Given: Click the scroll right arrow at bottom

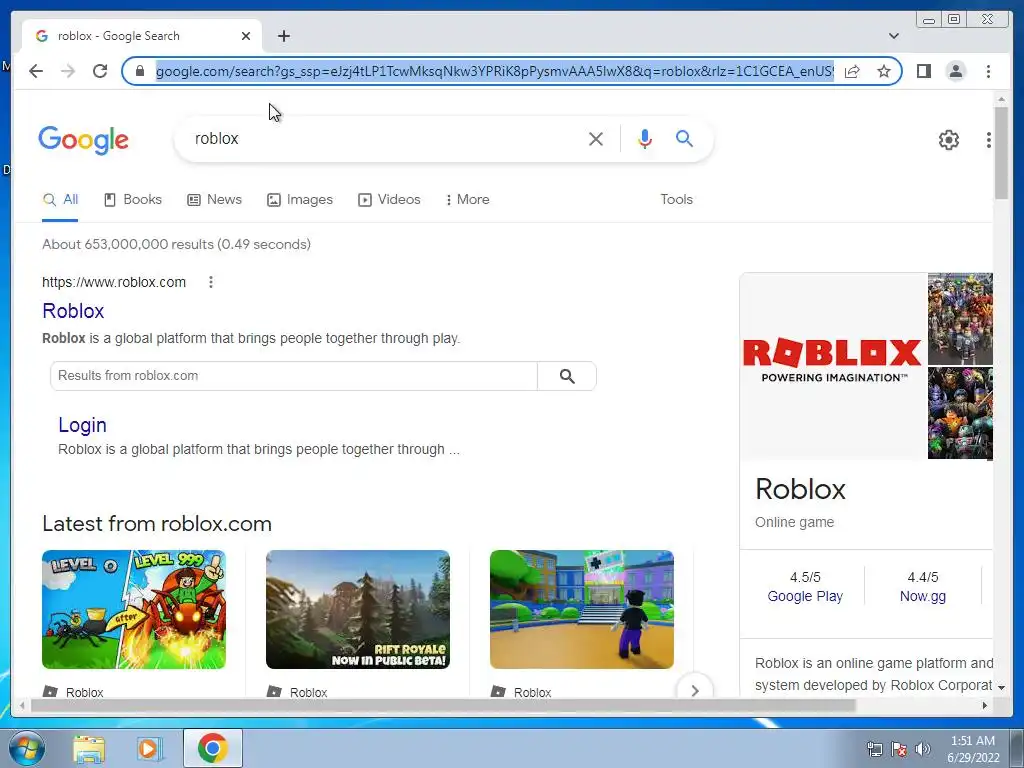Looking at the screenshot, I should pos(985,706).
